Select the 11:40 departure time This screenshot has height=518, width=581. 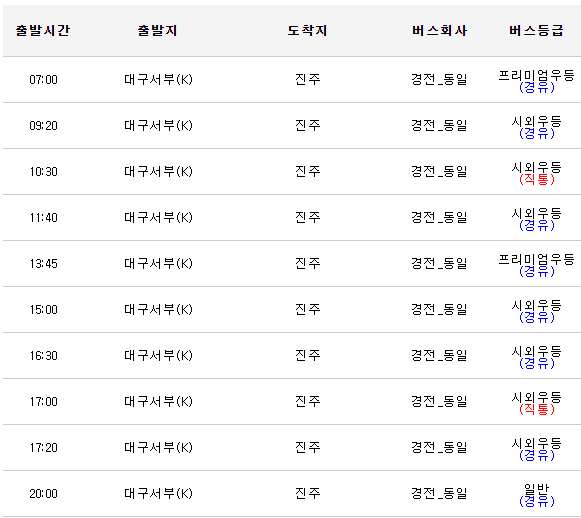tap(43, 218)
